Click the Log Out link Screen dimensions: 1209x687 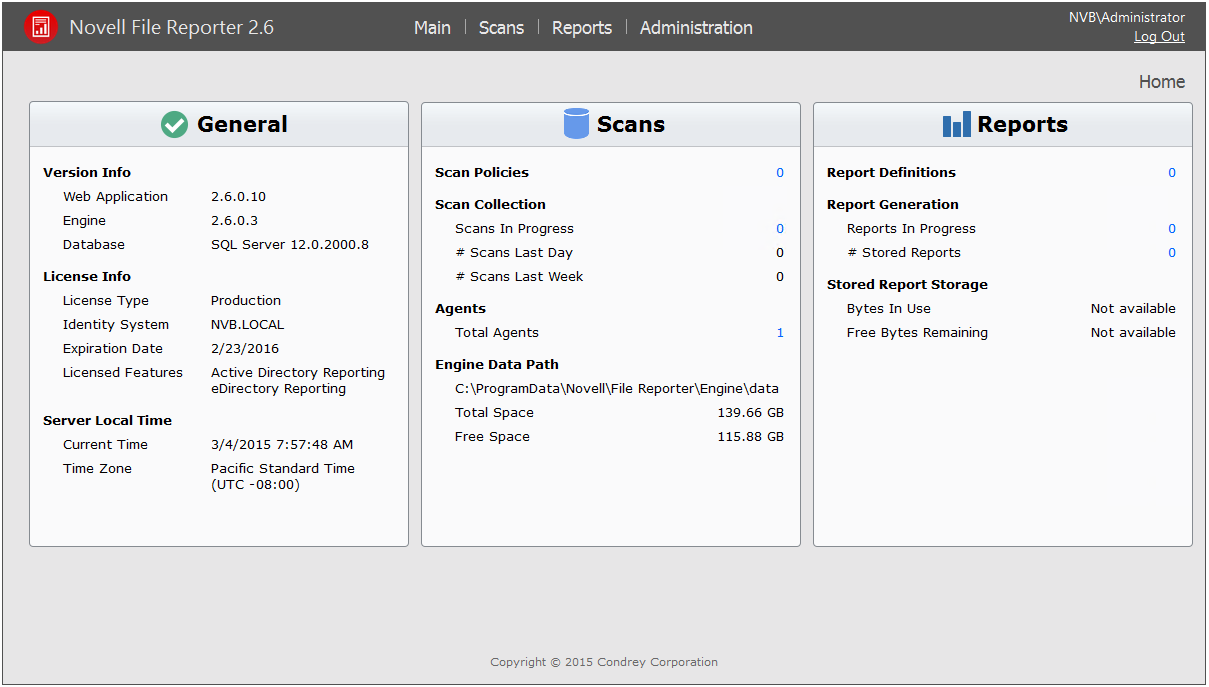(1159, 37)
